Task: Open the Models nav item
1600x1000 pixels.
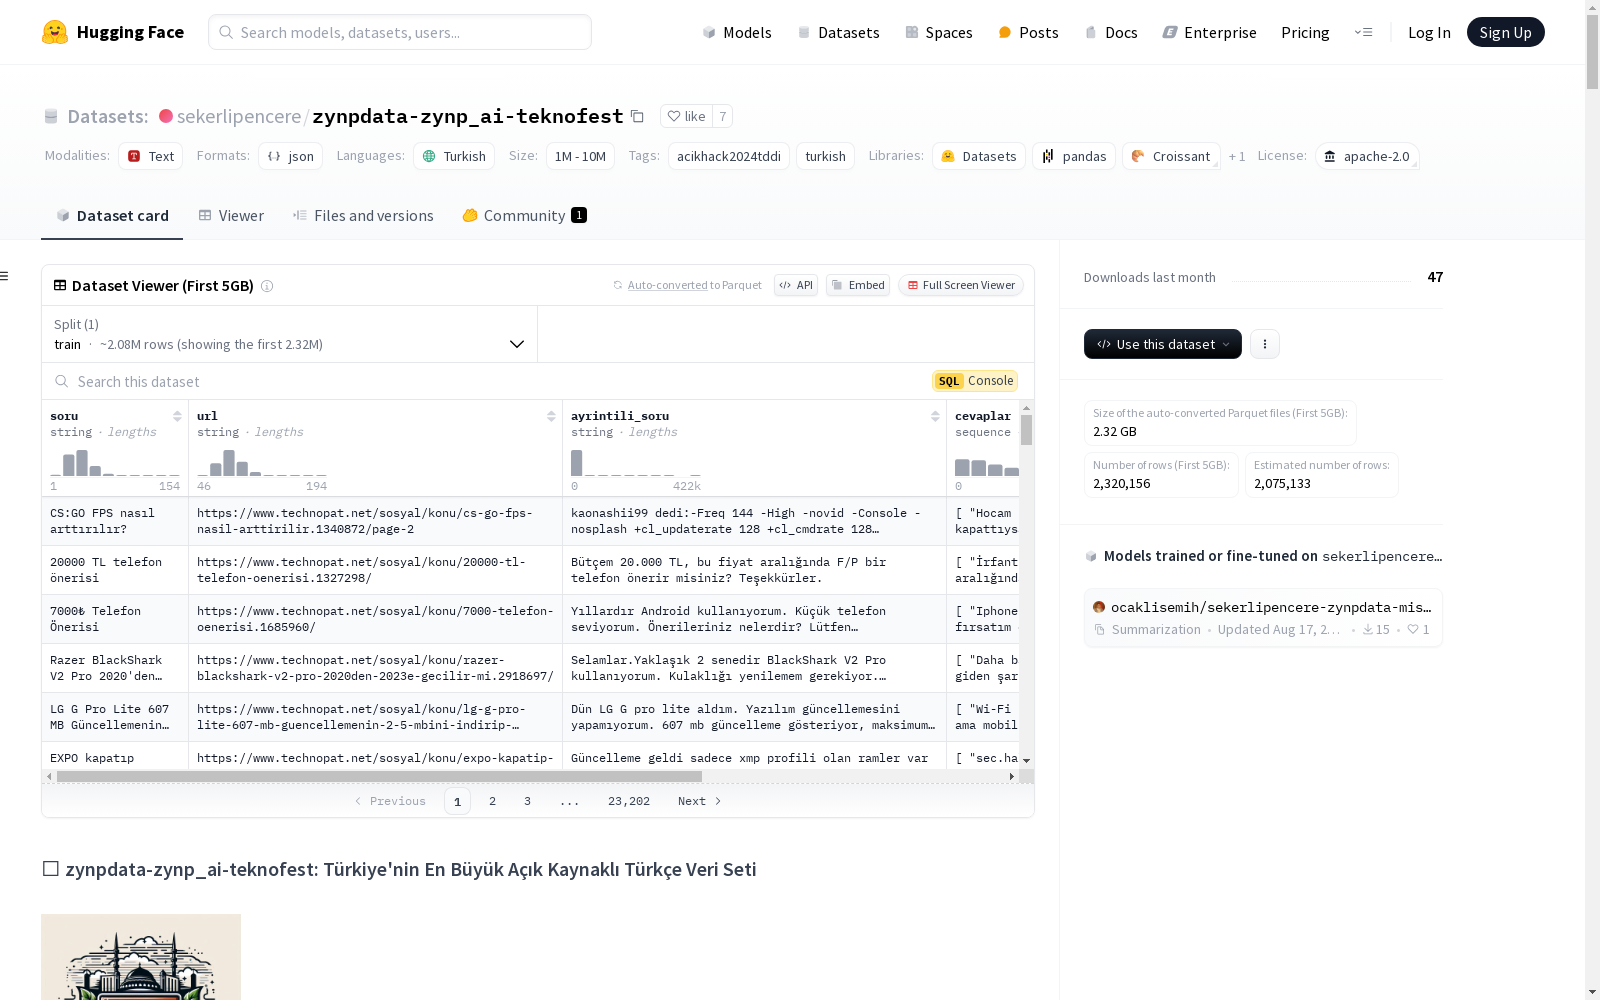Action: point(737,32)
